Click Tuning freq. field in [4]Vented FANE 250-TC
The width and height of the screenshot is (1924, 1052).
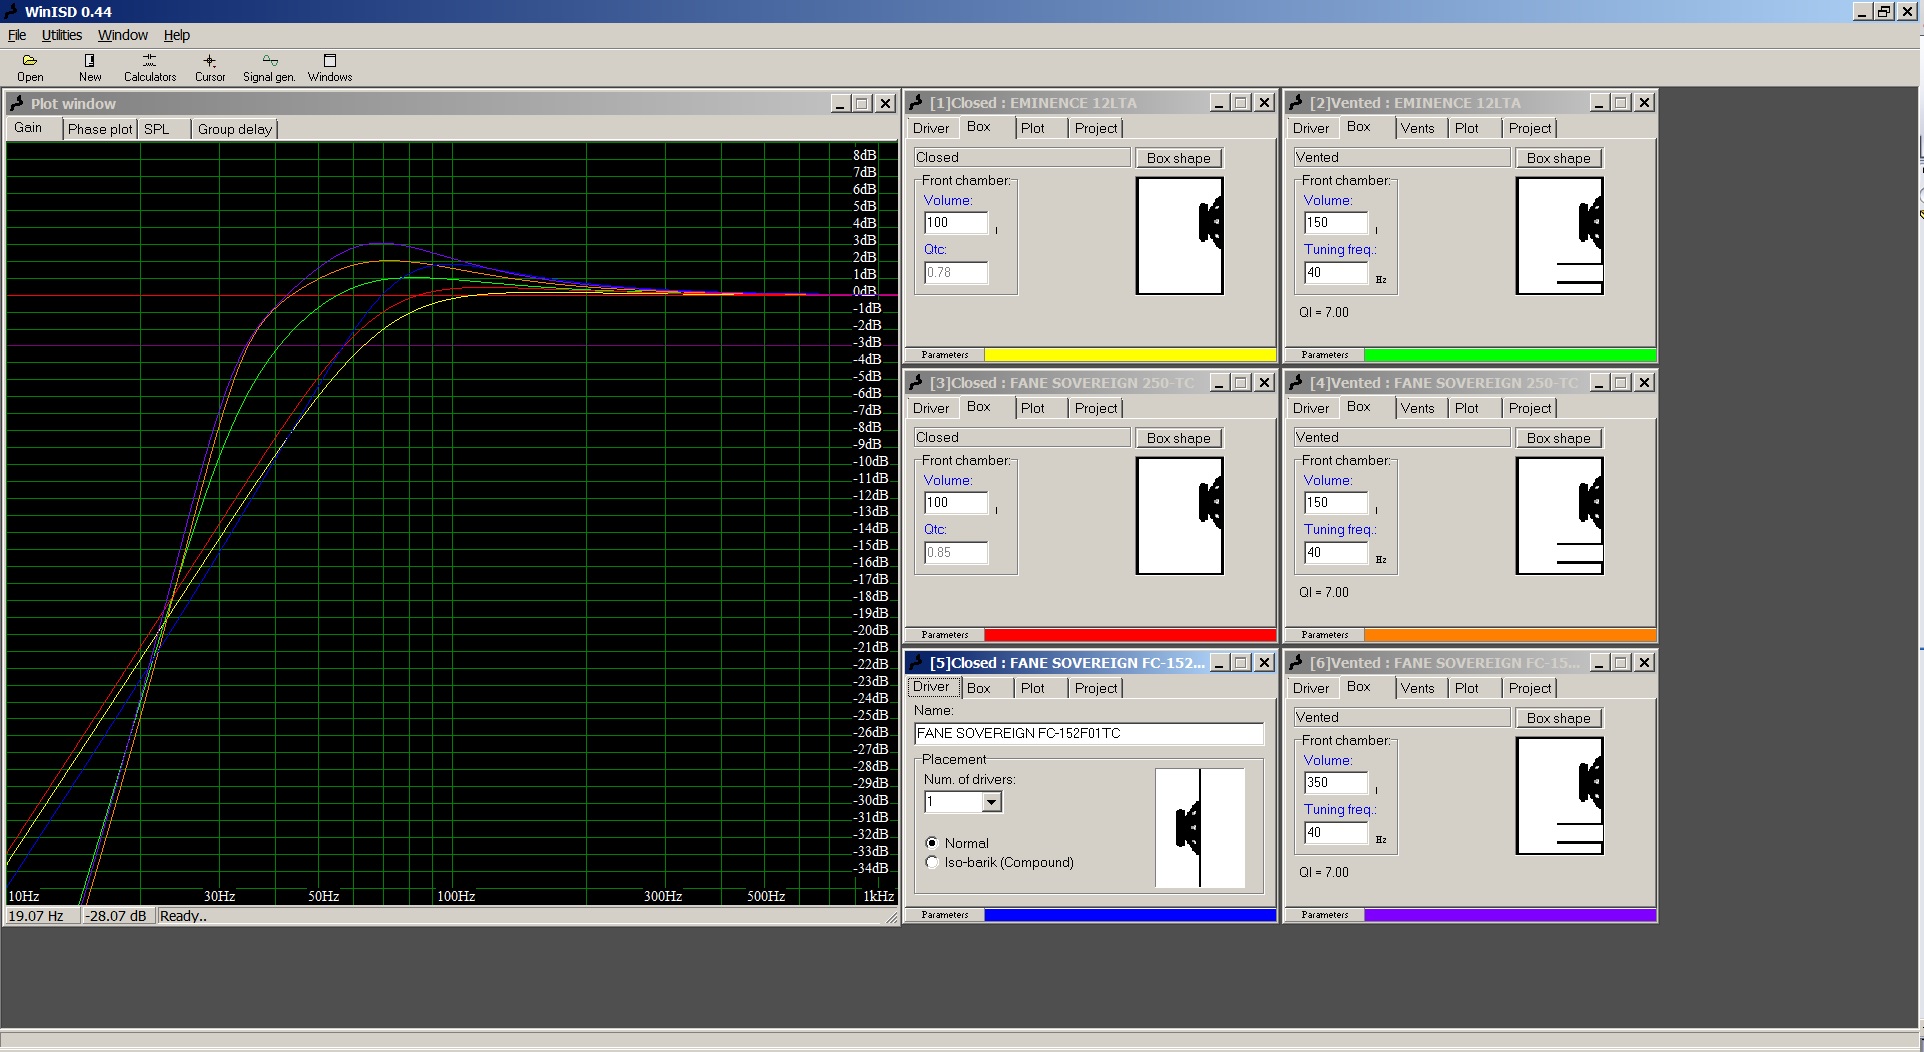click(x=1336, y=553)
